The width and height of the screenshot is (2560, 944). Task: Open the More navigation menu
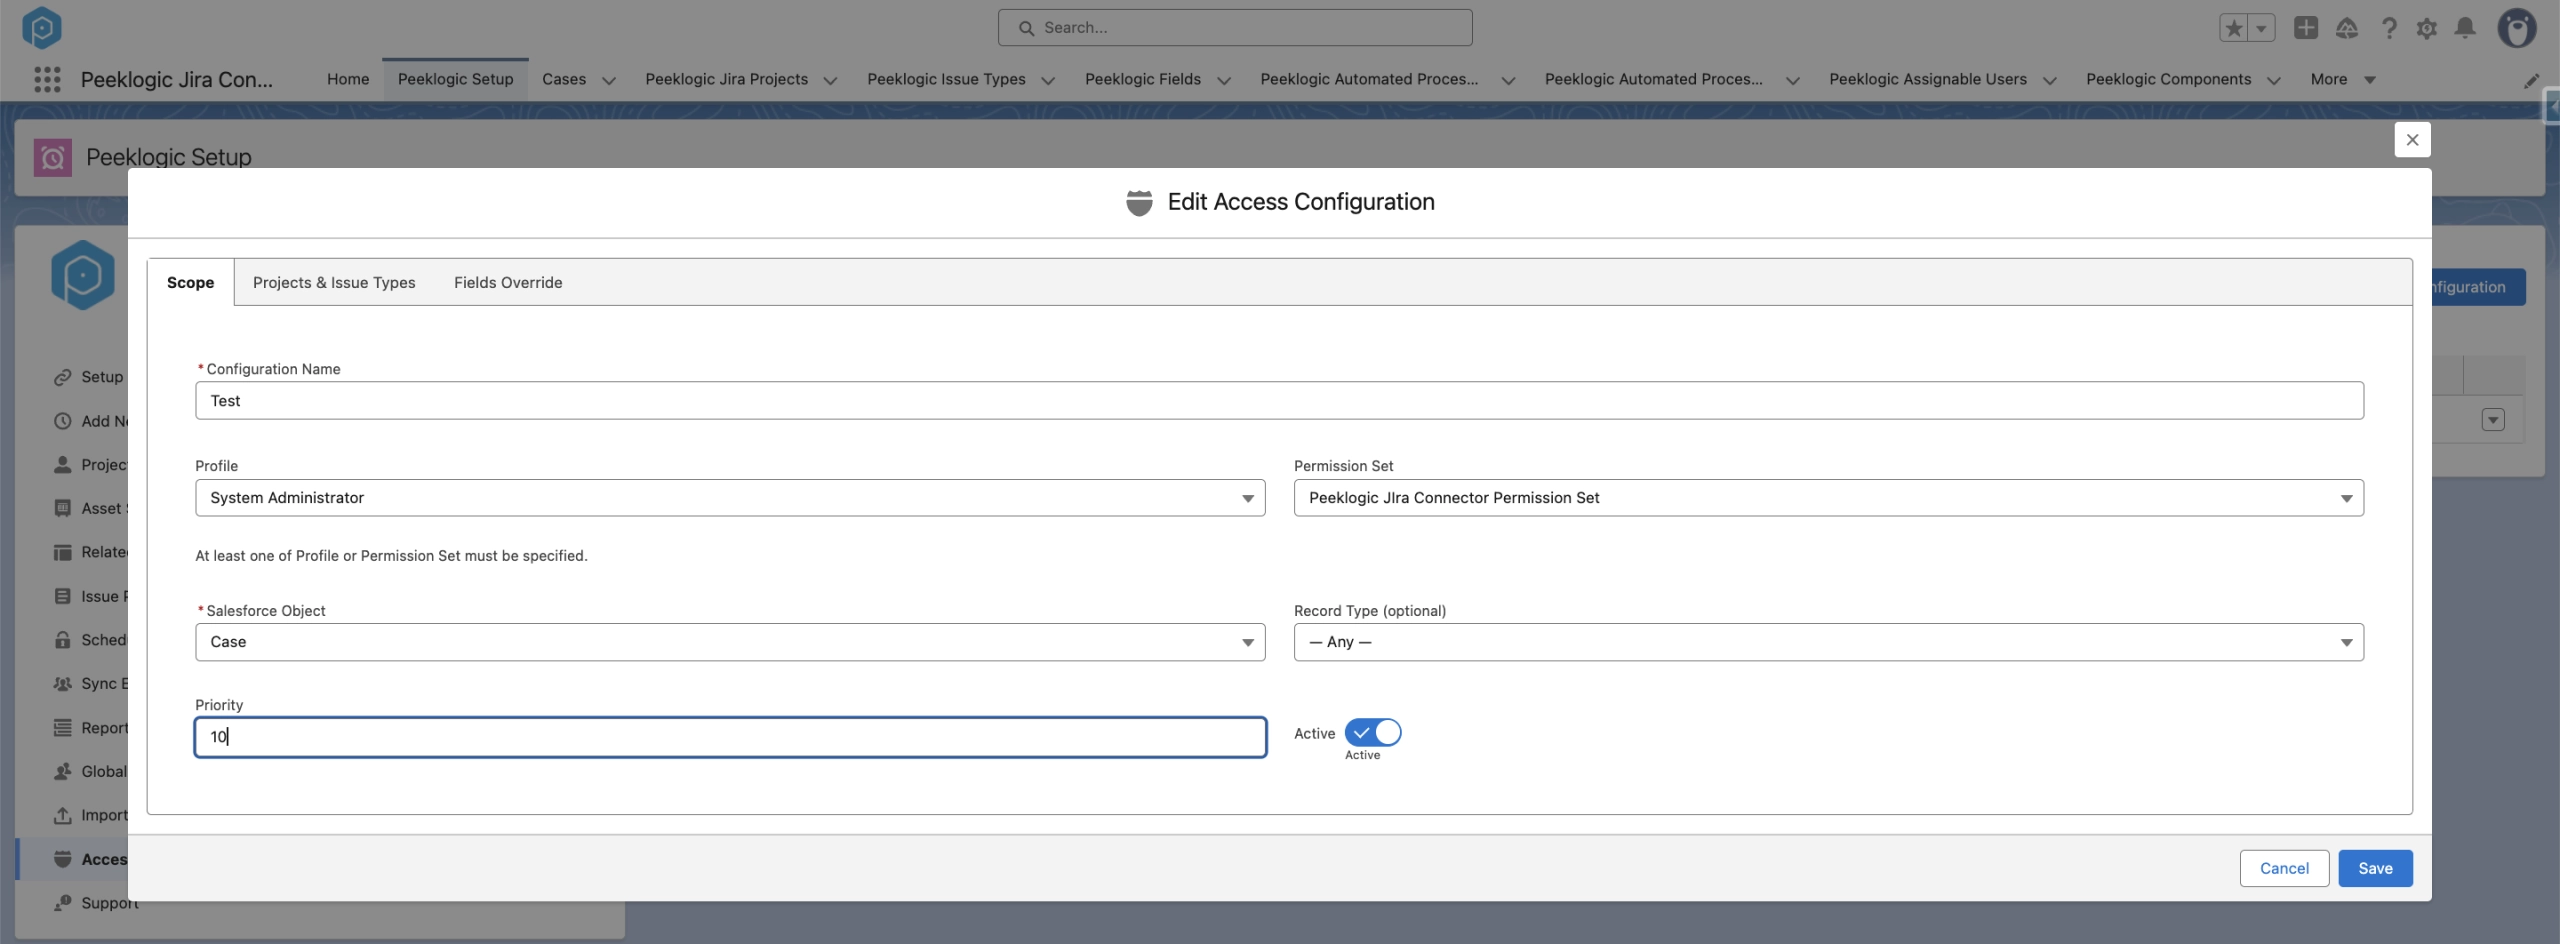[2342, 80]
